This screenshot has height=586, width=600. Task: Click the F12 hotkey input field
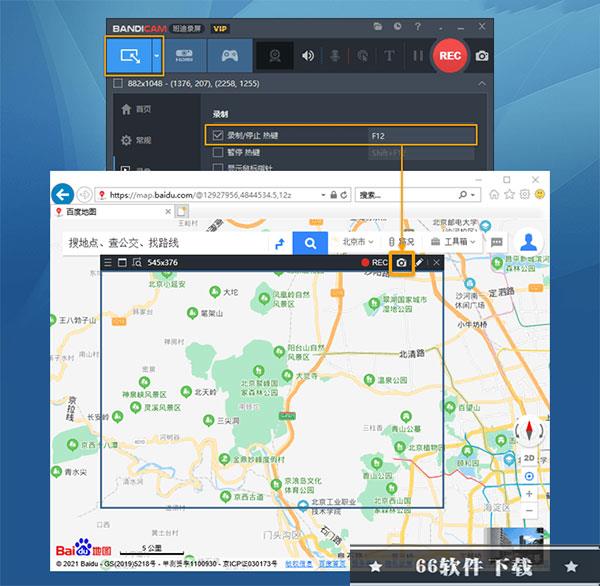[421, 135]
